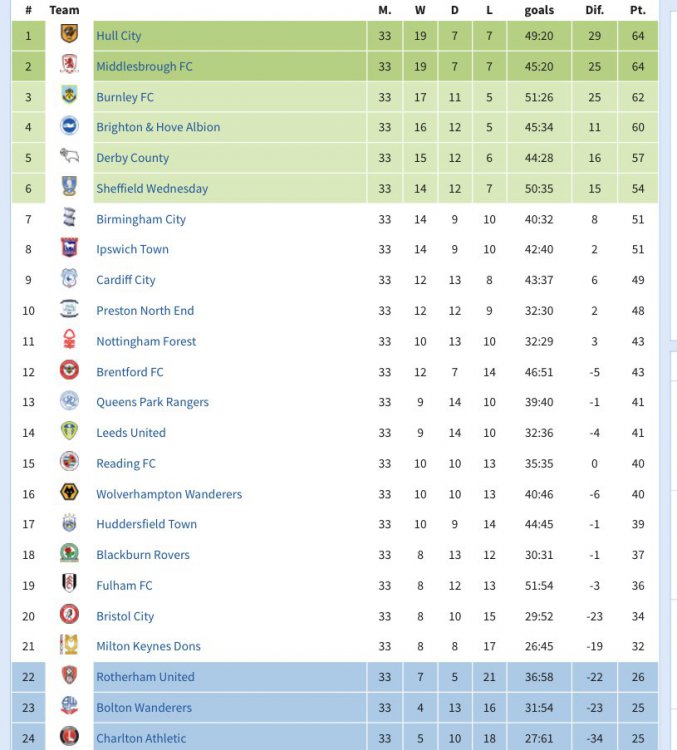677x750 pixels.
Task: Click the Wolverhampton Wanderers wolf crest icon
Action: 69,494
